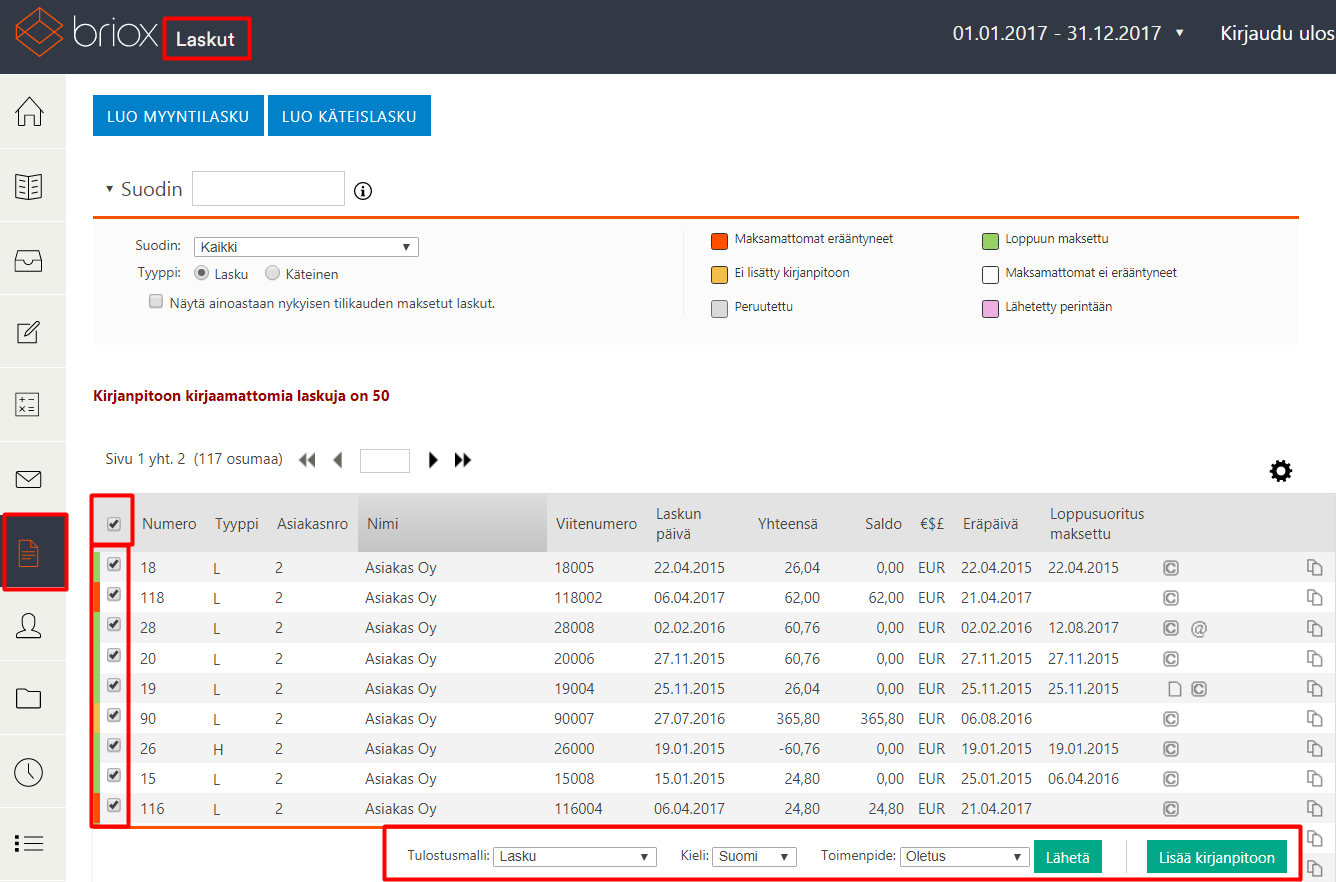Open the fiscal period 01.01.2017 - 31.12.2017 dropdown
The image size is (1336, 882).
coord(1068,33)
